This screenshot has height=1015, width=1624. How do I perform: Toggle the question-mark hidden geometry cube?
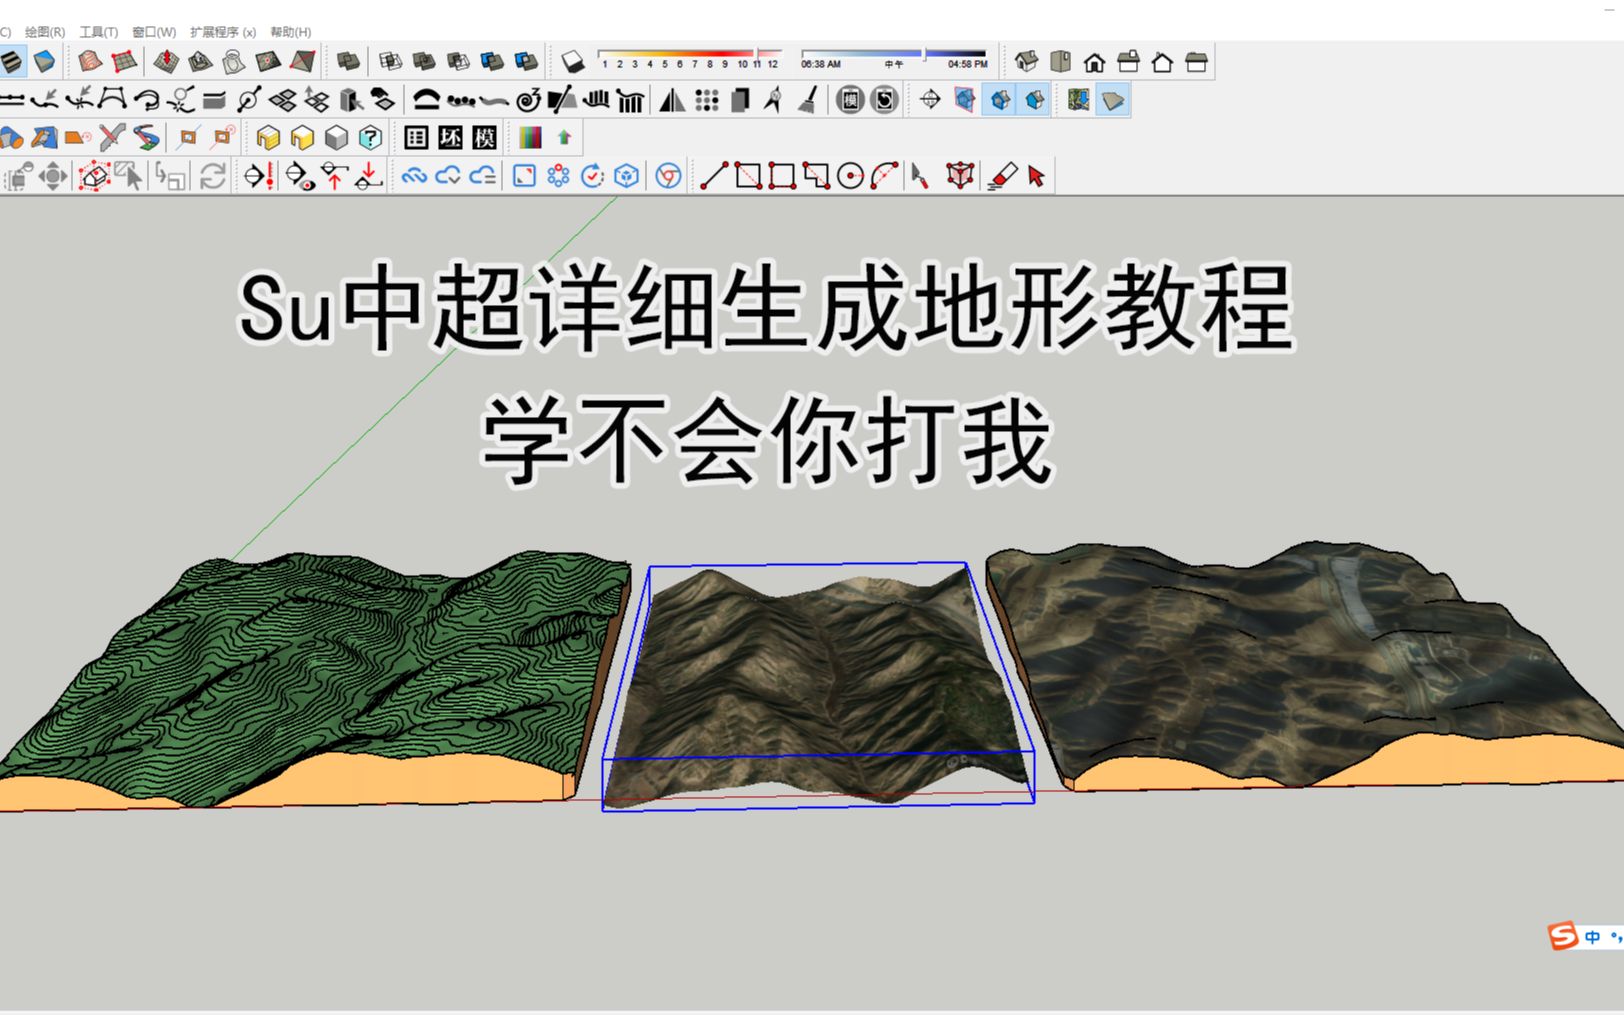(x=371, y=137)
